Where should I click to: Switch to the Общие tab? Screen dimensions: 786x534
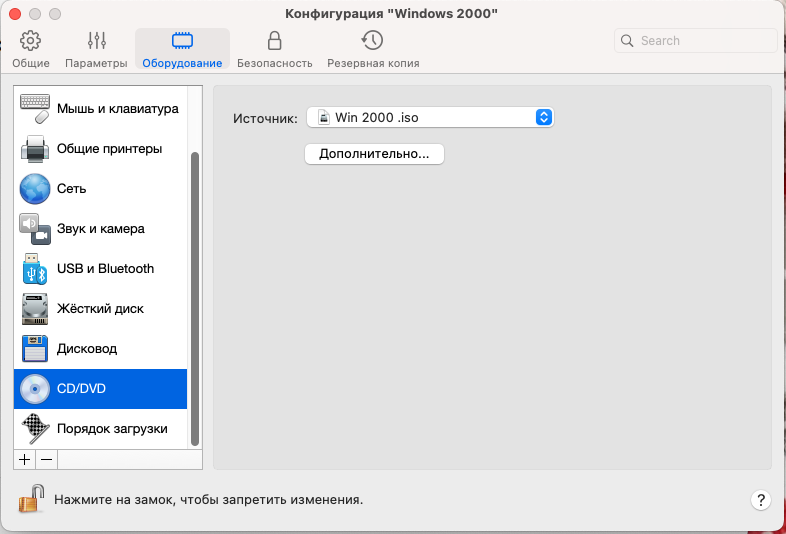click(31, 49)
